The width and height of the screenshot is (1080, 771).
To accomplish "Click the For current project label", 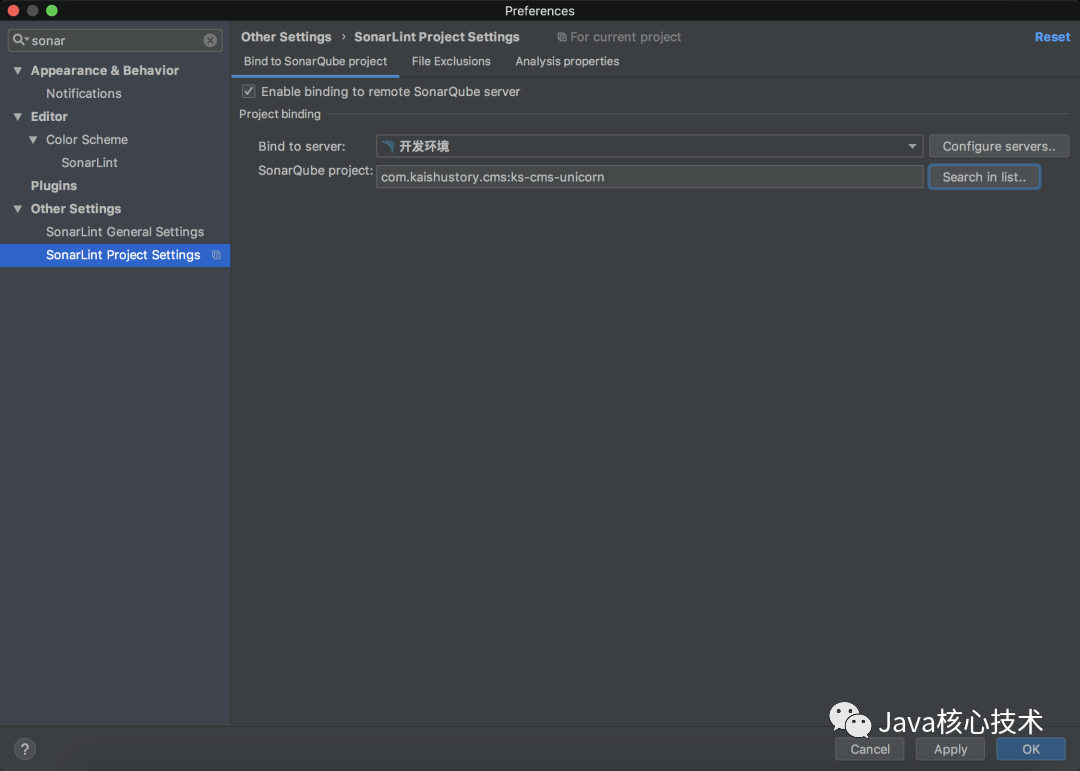I will coord(625,37).
